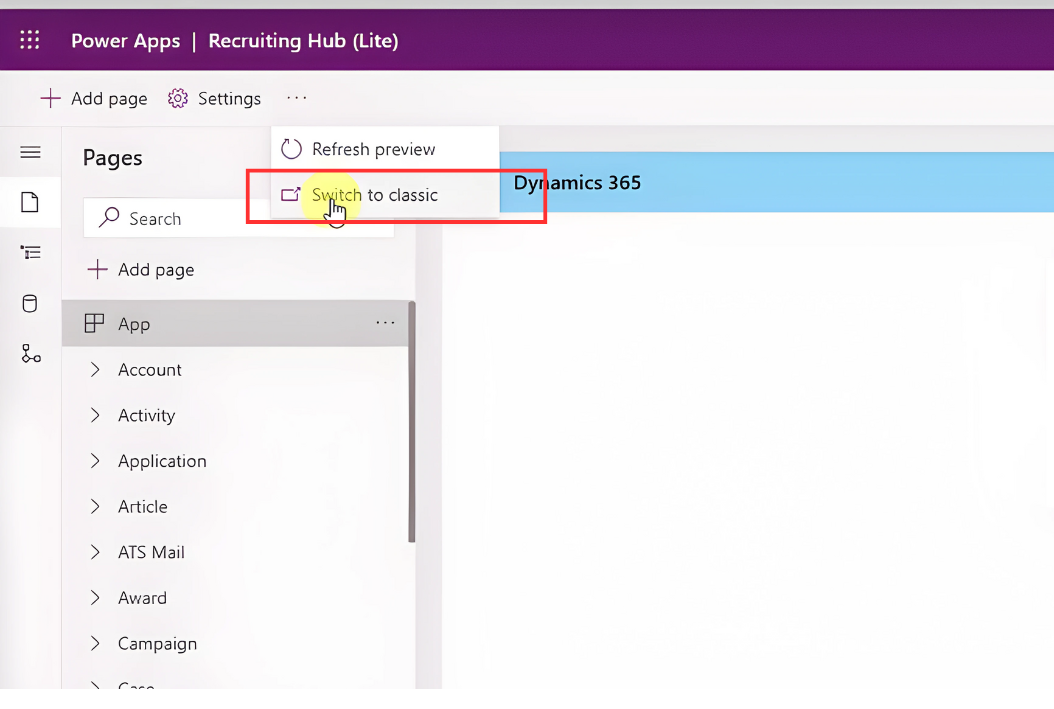
Task: Click the command bar ellipsis overflow
Action: click(x=296, y=98)
